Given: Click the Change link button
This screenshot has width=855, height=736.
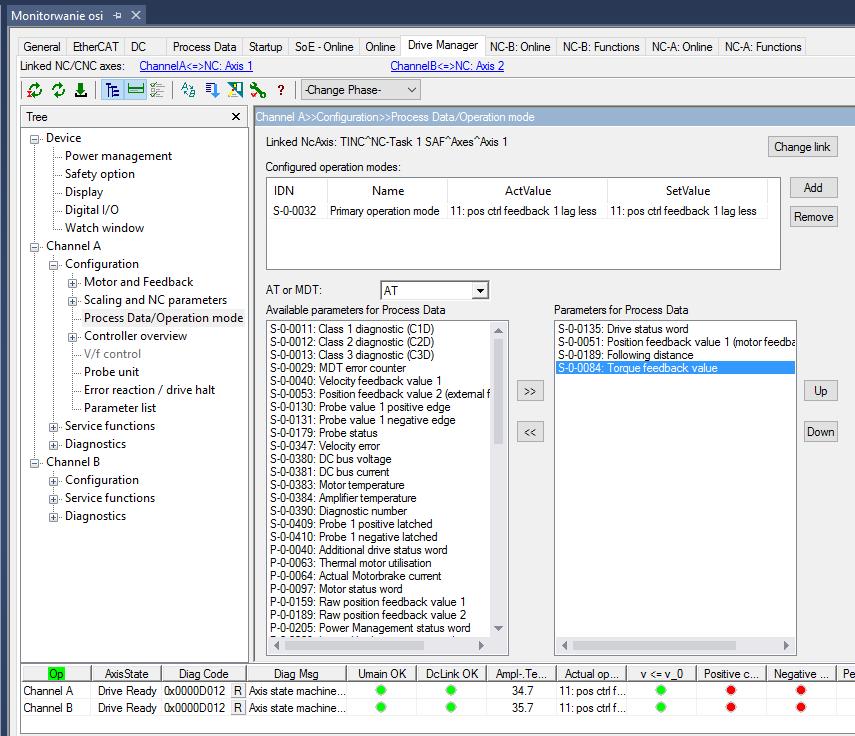Looking at the screenshot, I should click(802, 147).
